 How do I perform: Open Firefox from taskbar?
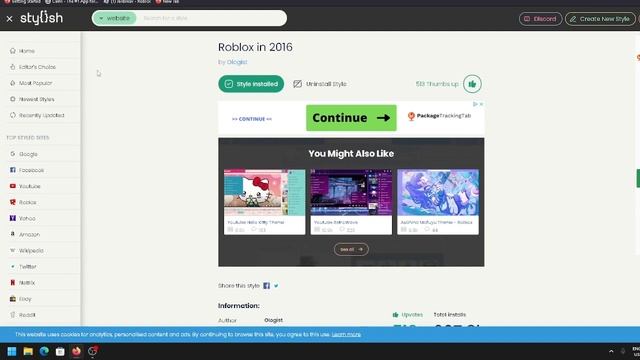76,351
